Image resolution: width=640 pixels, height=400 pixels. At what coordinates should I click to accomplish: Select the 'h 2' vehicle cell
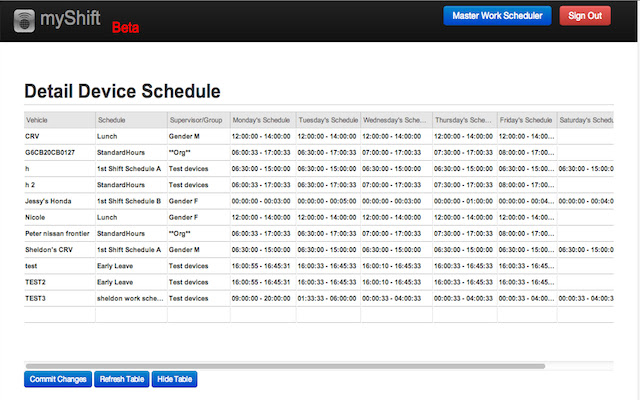click(x=60, y=185)
